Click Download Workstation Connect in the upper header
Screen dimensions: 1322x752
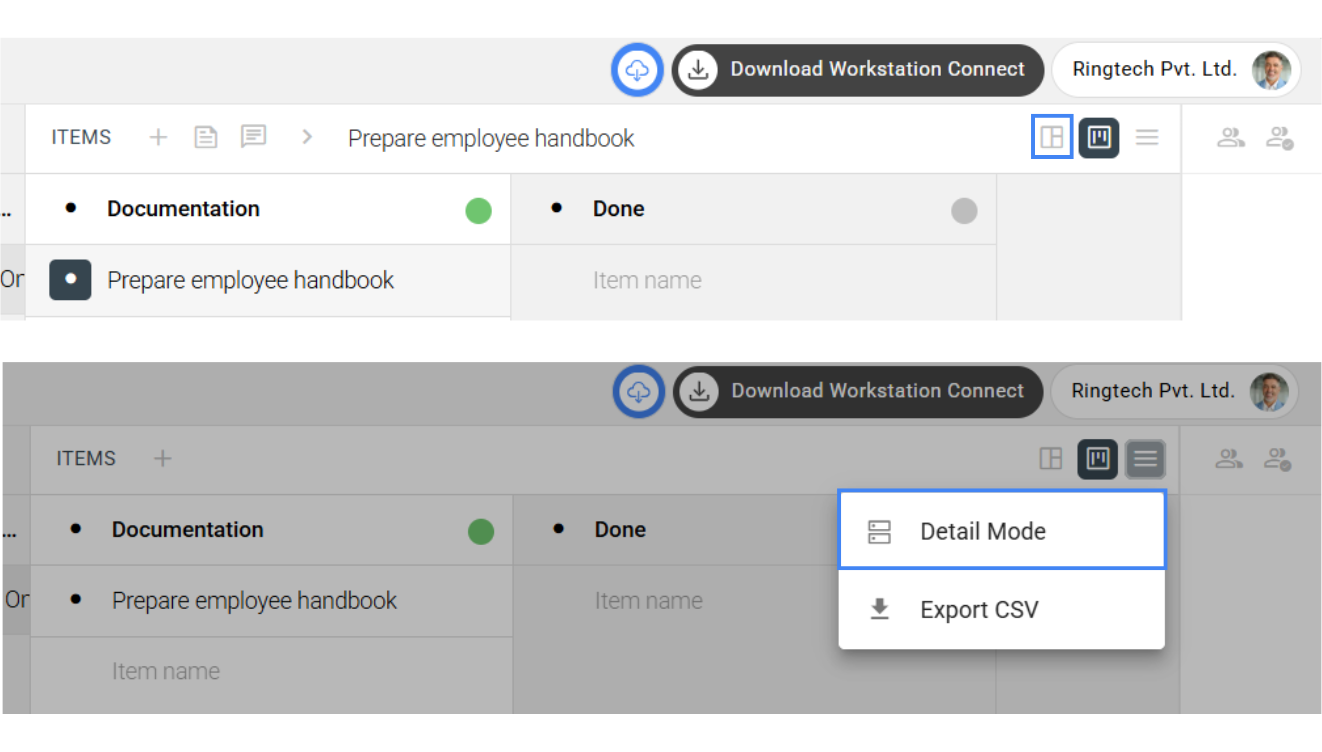click(858, 70)
